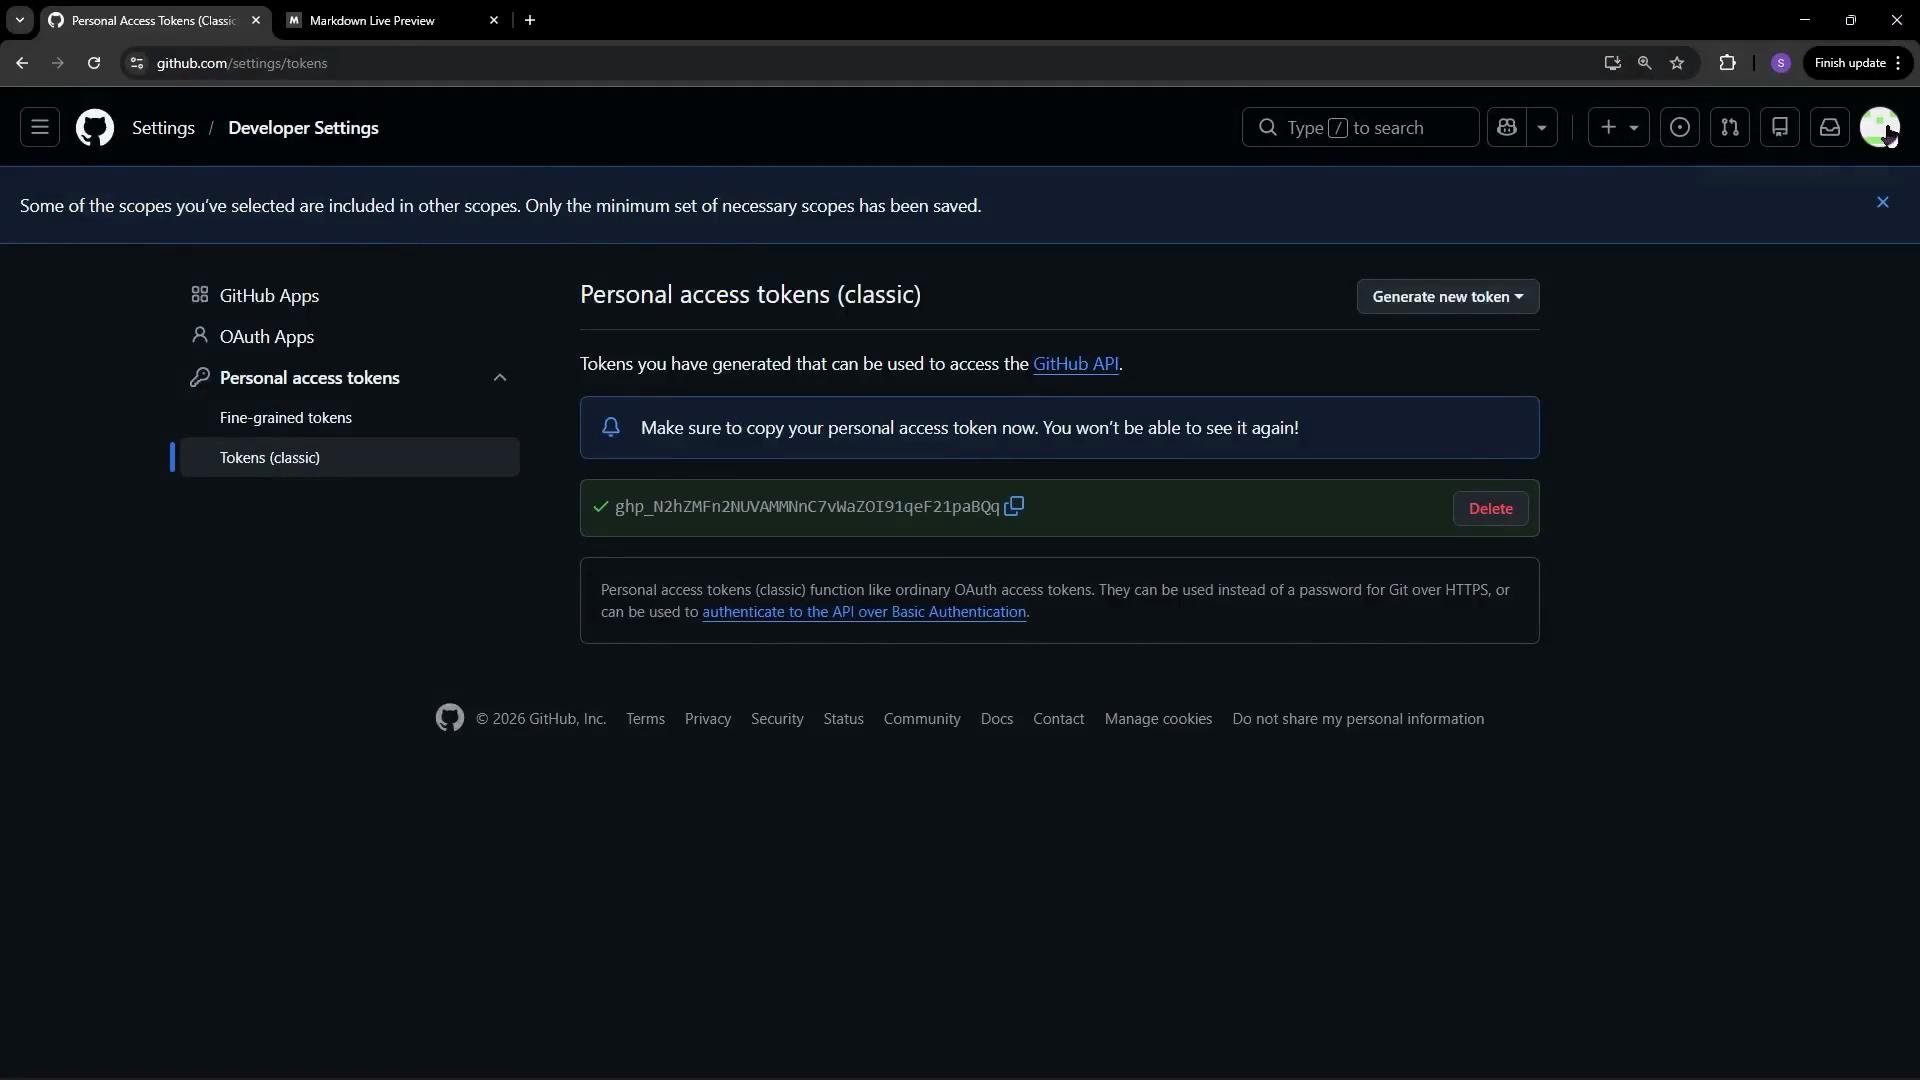Screen dimensions: 1920x1080
Task: Open the Docs footer link
Action: pyautogui.click(x=997, y=718)
